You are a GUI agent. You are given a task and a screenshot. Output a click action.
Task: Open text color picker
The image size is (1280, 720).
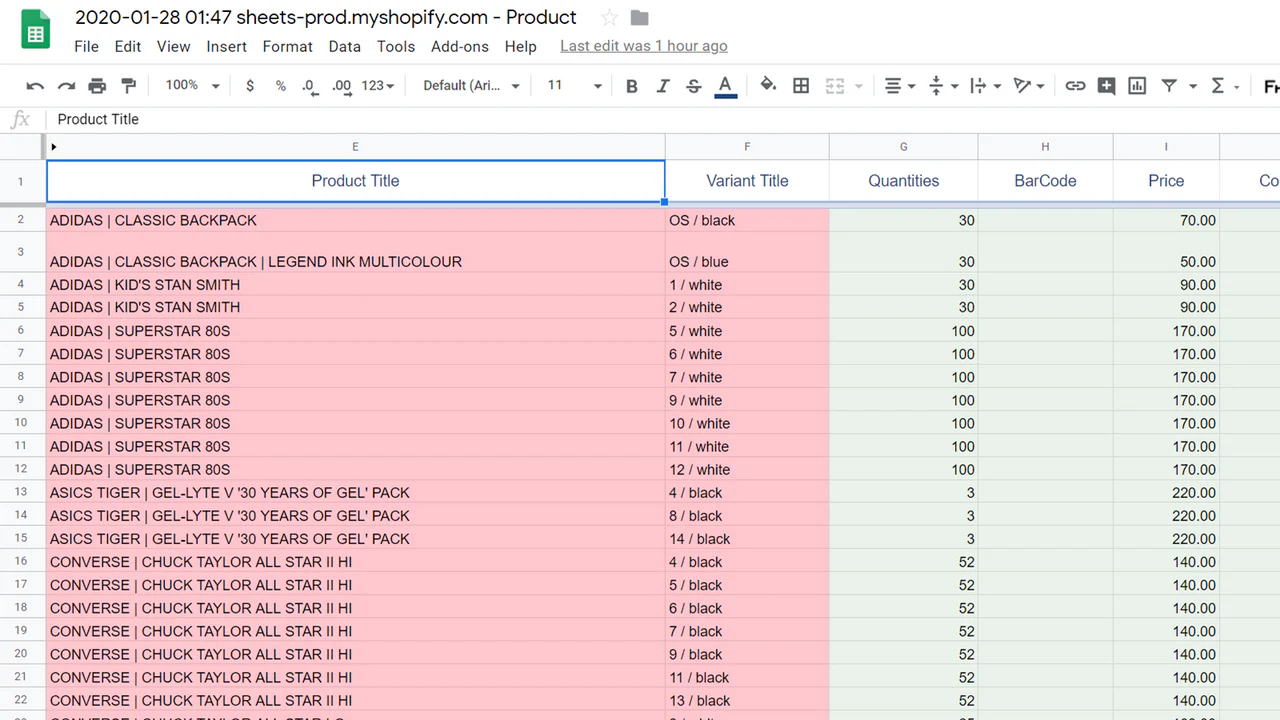(x=726, y=86)
